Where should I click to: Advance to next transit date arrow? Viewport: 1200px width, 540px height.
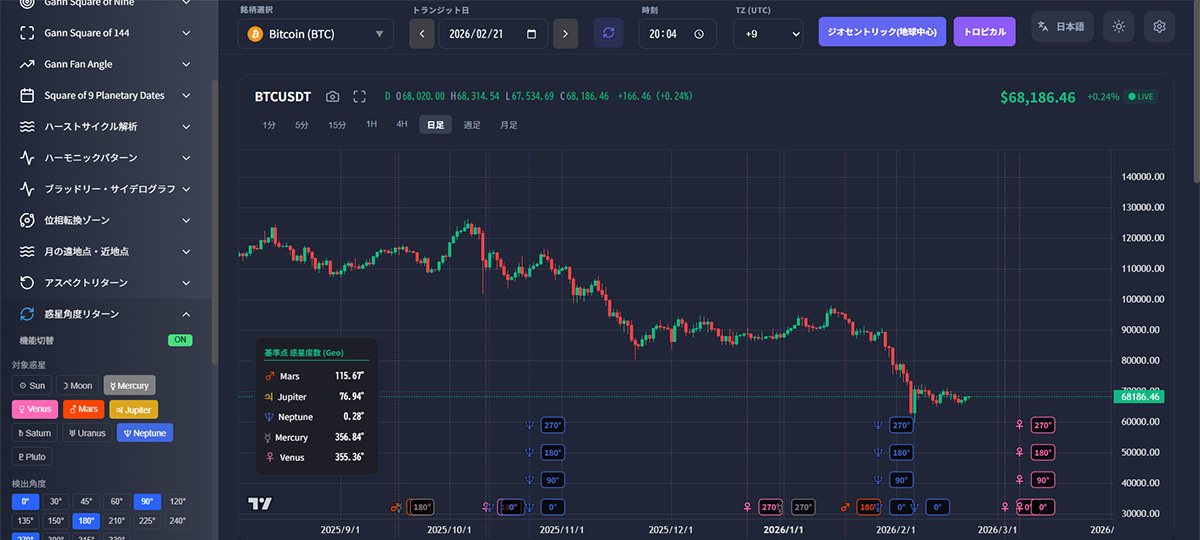(x=565, y=33)
